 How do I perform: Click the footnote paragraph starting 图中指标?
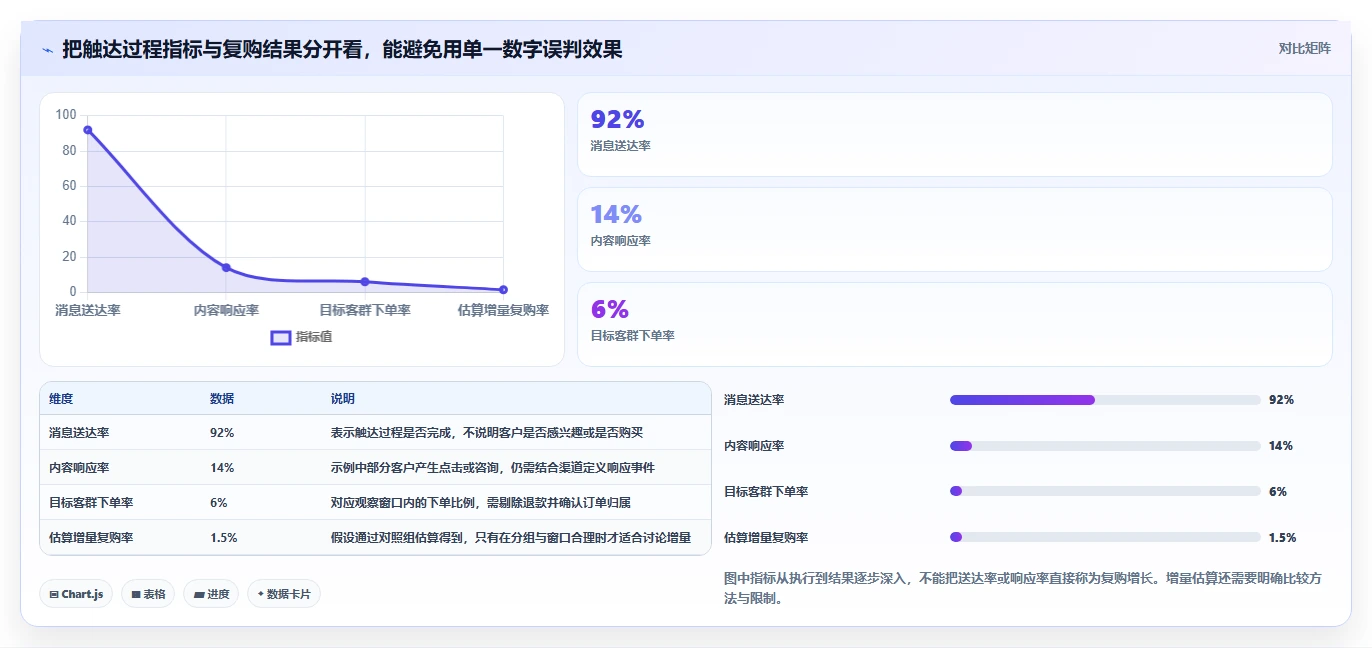coord(1023,589)
